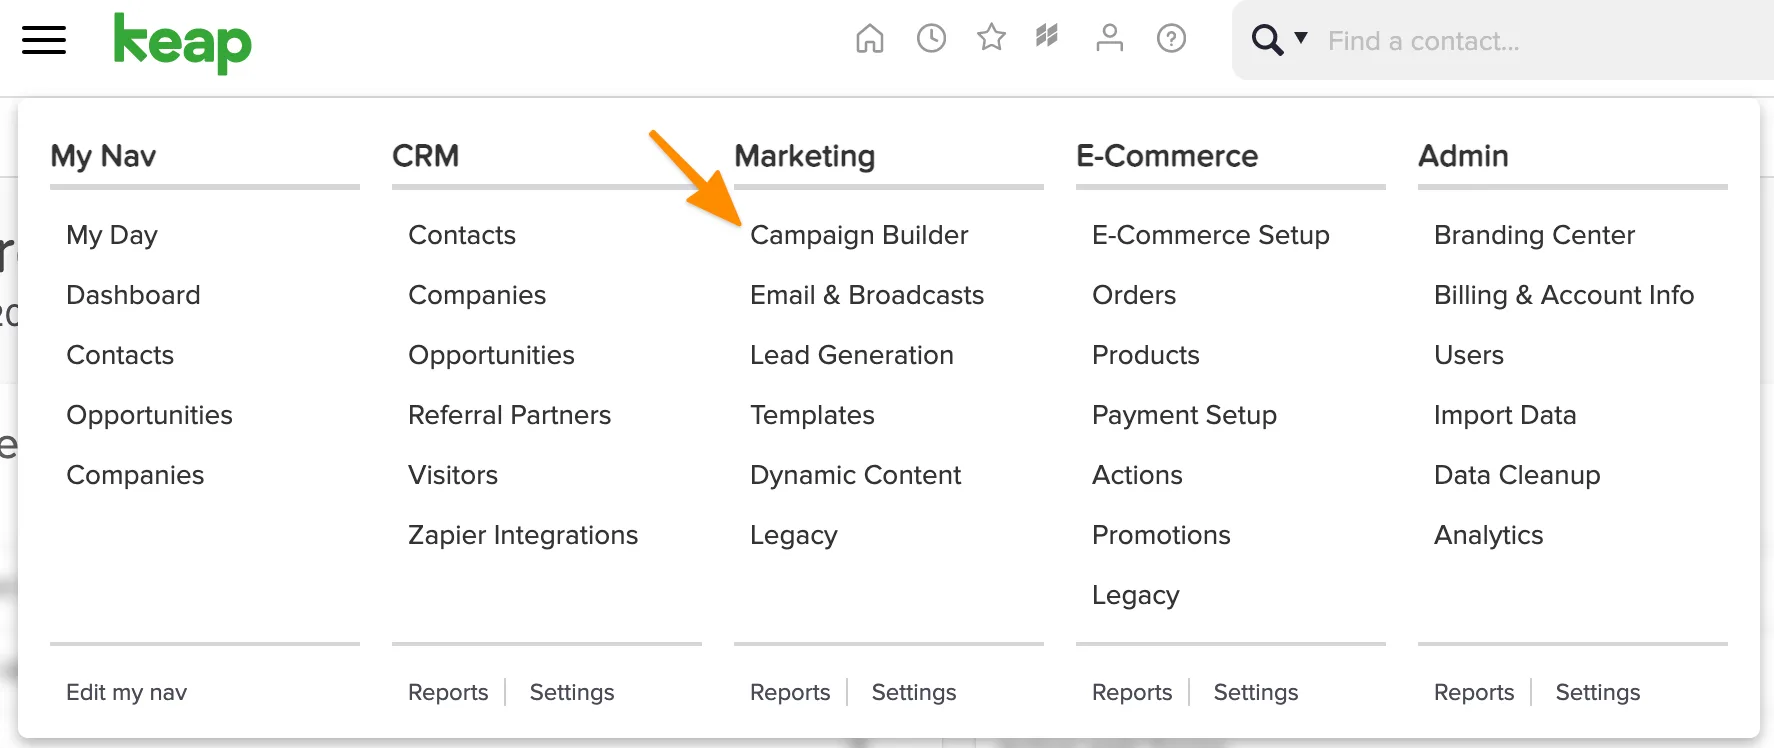Image resolution: width=1774 pixels, height=748 pixels.
Task: Open Payment Setup
Action: (1184, 416)
